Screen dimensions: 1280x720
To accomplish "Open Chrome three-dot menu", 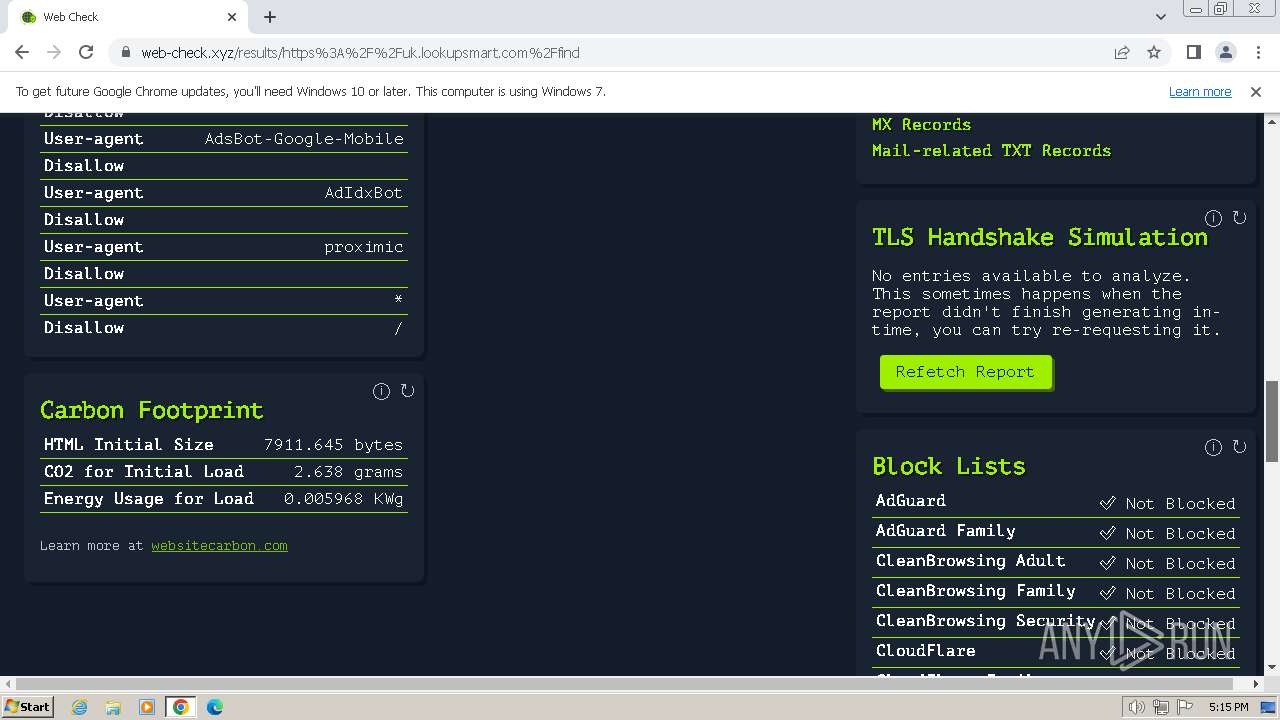I will [x=1257, y=52].
